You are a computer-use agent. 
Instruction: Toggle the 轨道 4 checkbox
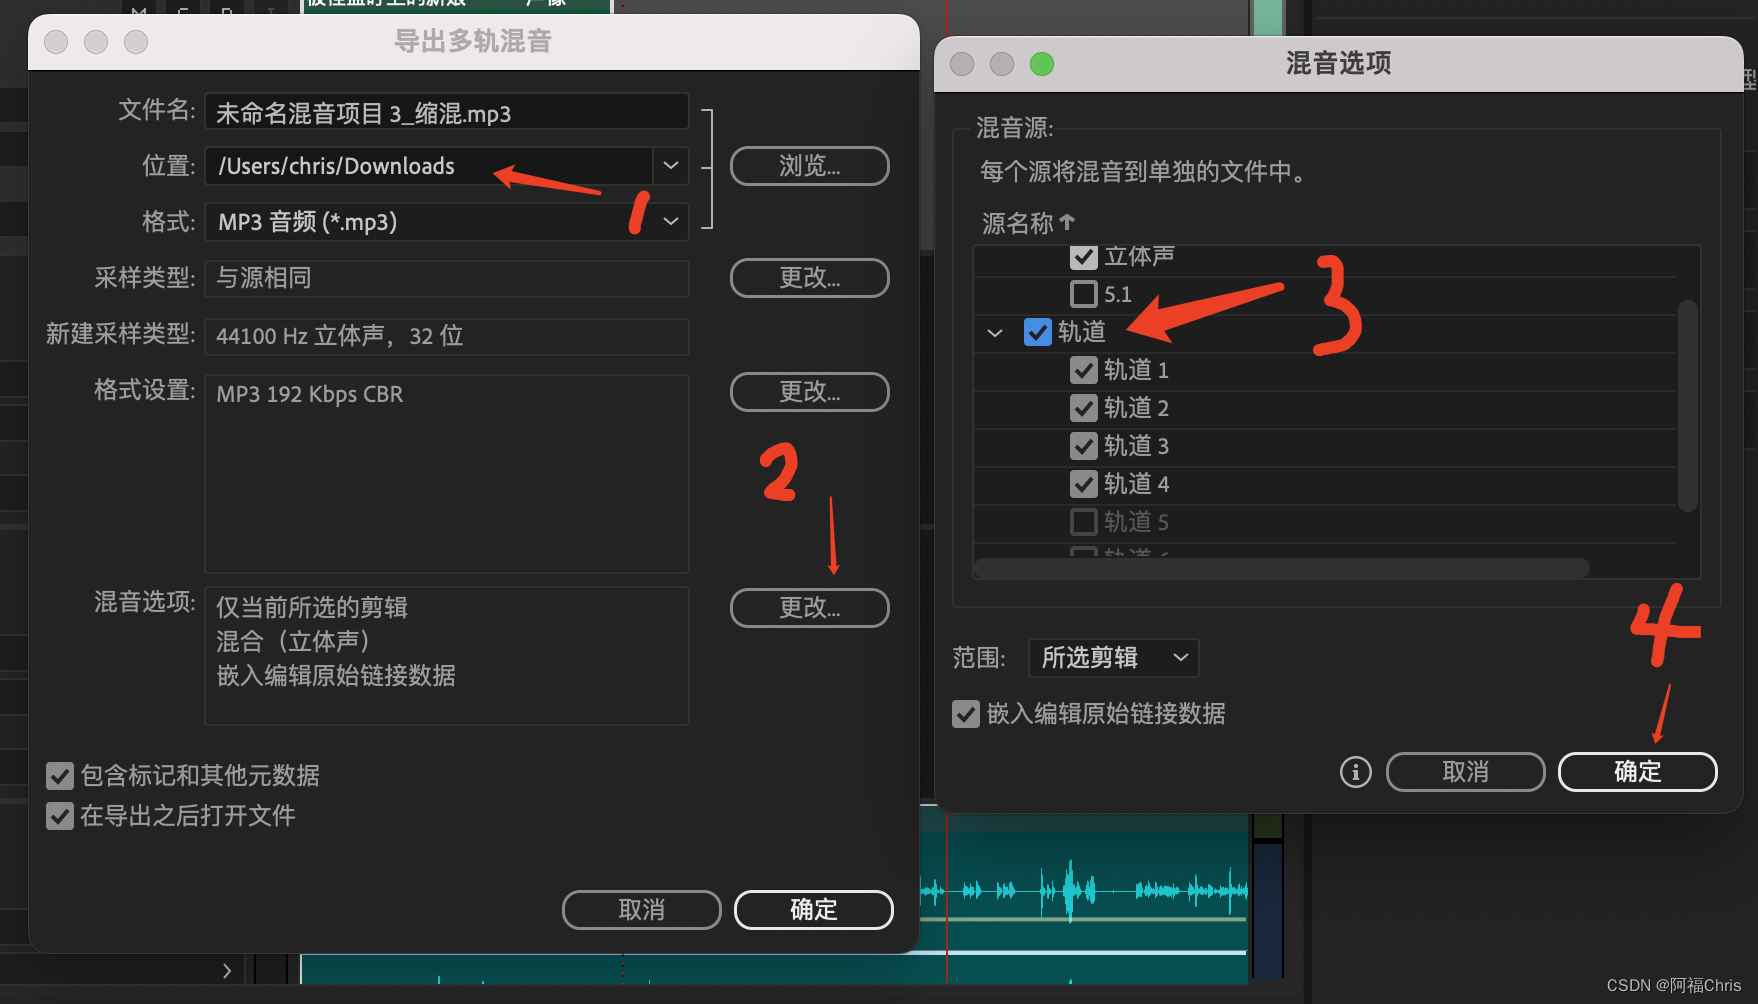1084,484
